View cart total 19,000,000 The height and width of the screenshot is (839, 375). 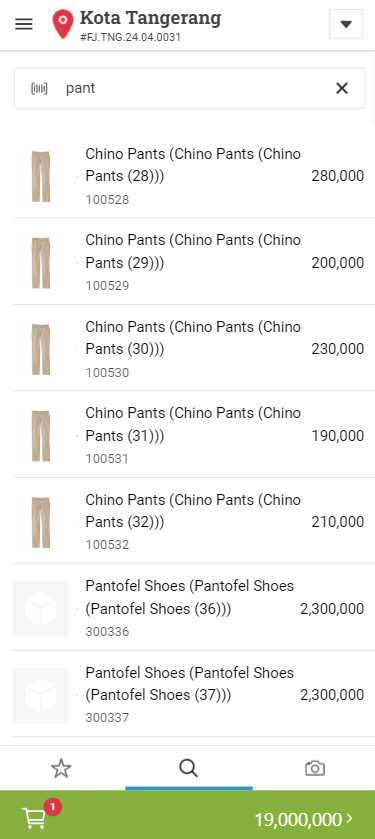(x=298, y=819)
